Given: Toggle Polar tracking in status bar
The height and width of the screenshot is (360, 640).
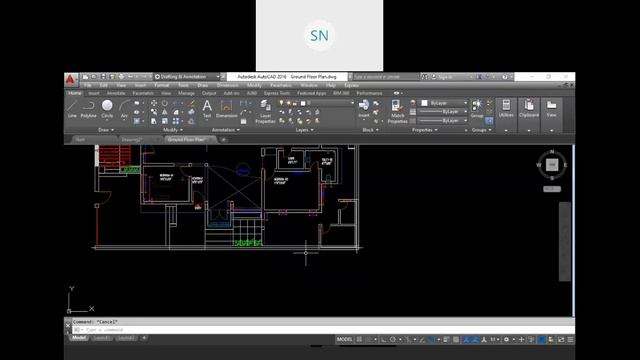Looking at the screenshot, I should pyautogui.click(x=393, y=339).
